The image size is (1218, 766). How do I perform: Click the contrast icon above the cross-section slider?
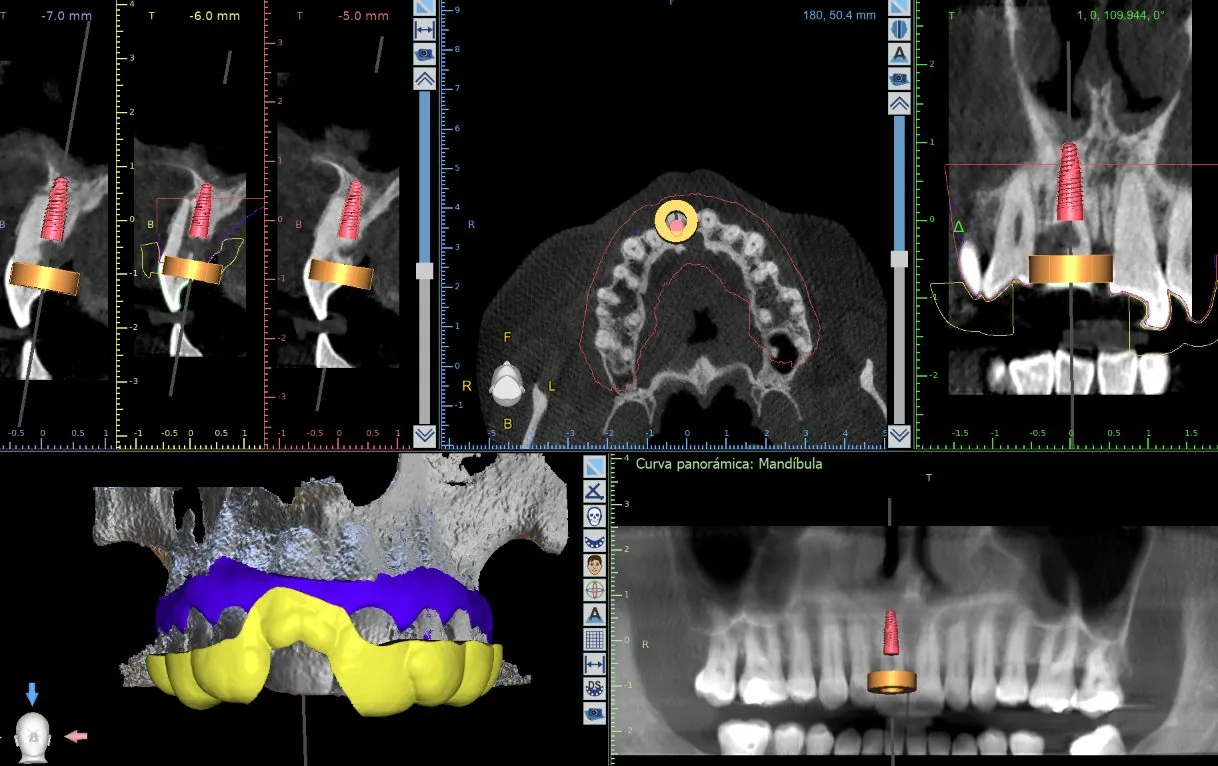424,8
